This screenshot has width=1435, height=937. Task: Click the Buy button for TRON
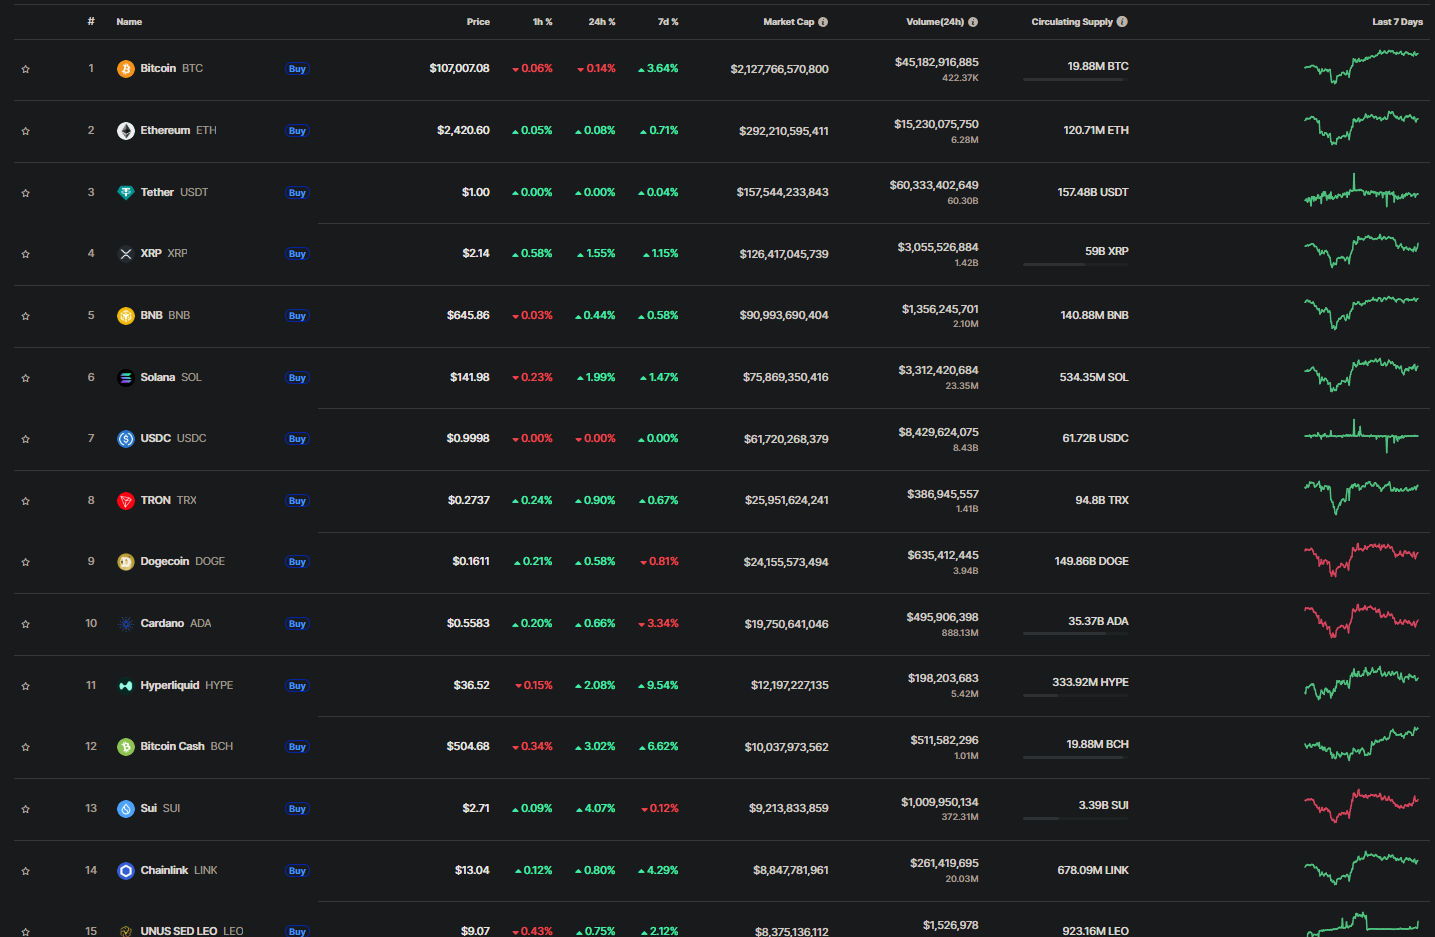[297, 501]
